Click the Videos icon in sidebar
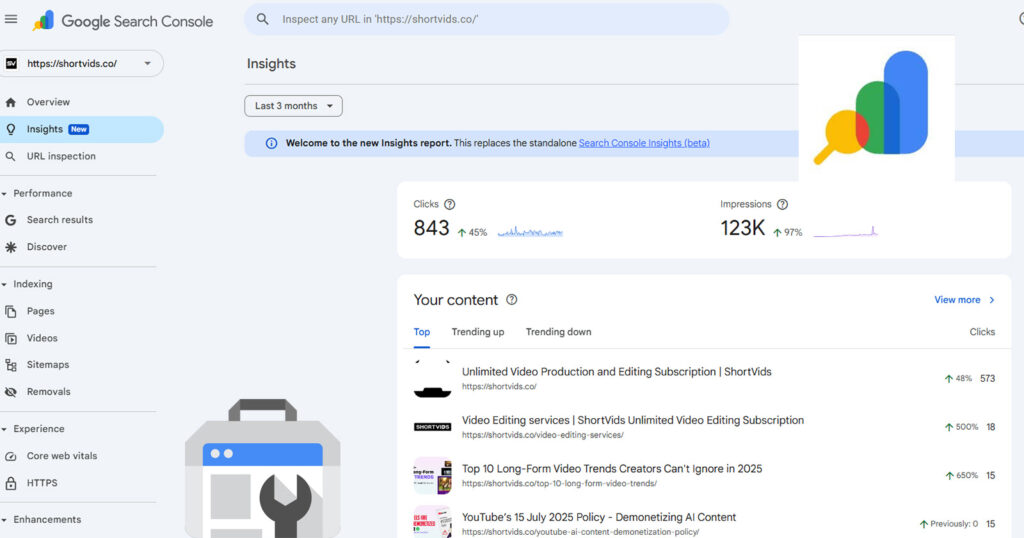Image resolution: width=1024 pixels, height=538 pixels. tap(10, 338)
